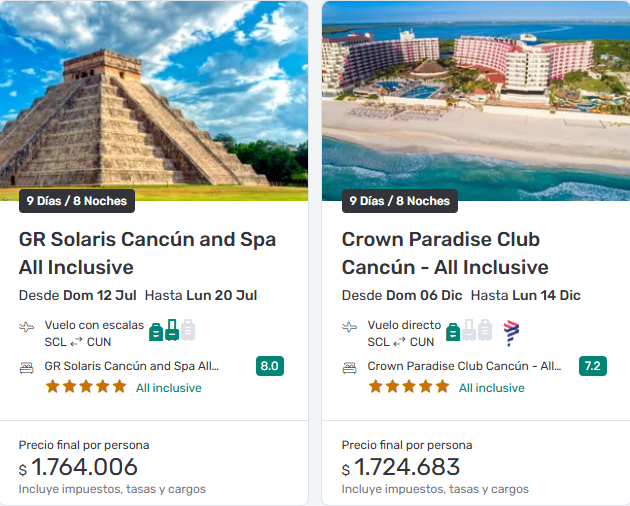
Task: Click the five-star rating under GR Solaris
Action: (86, 387)
